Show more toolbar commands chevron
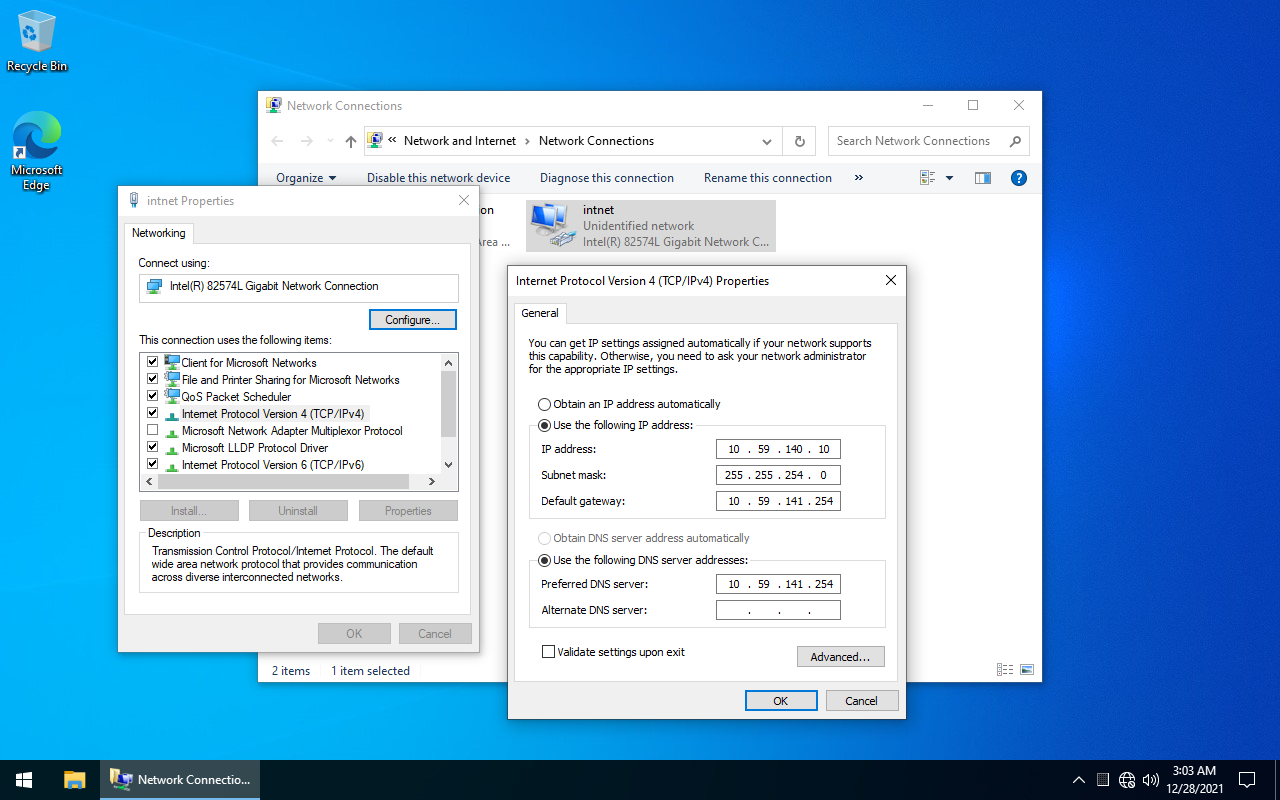This screenshot has width=1280, height=800. click(858, 178)
